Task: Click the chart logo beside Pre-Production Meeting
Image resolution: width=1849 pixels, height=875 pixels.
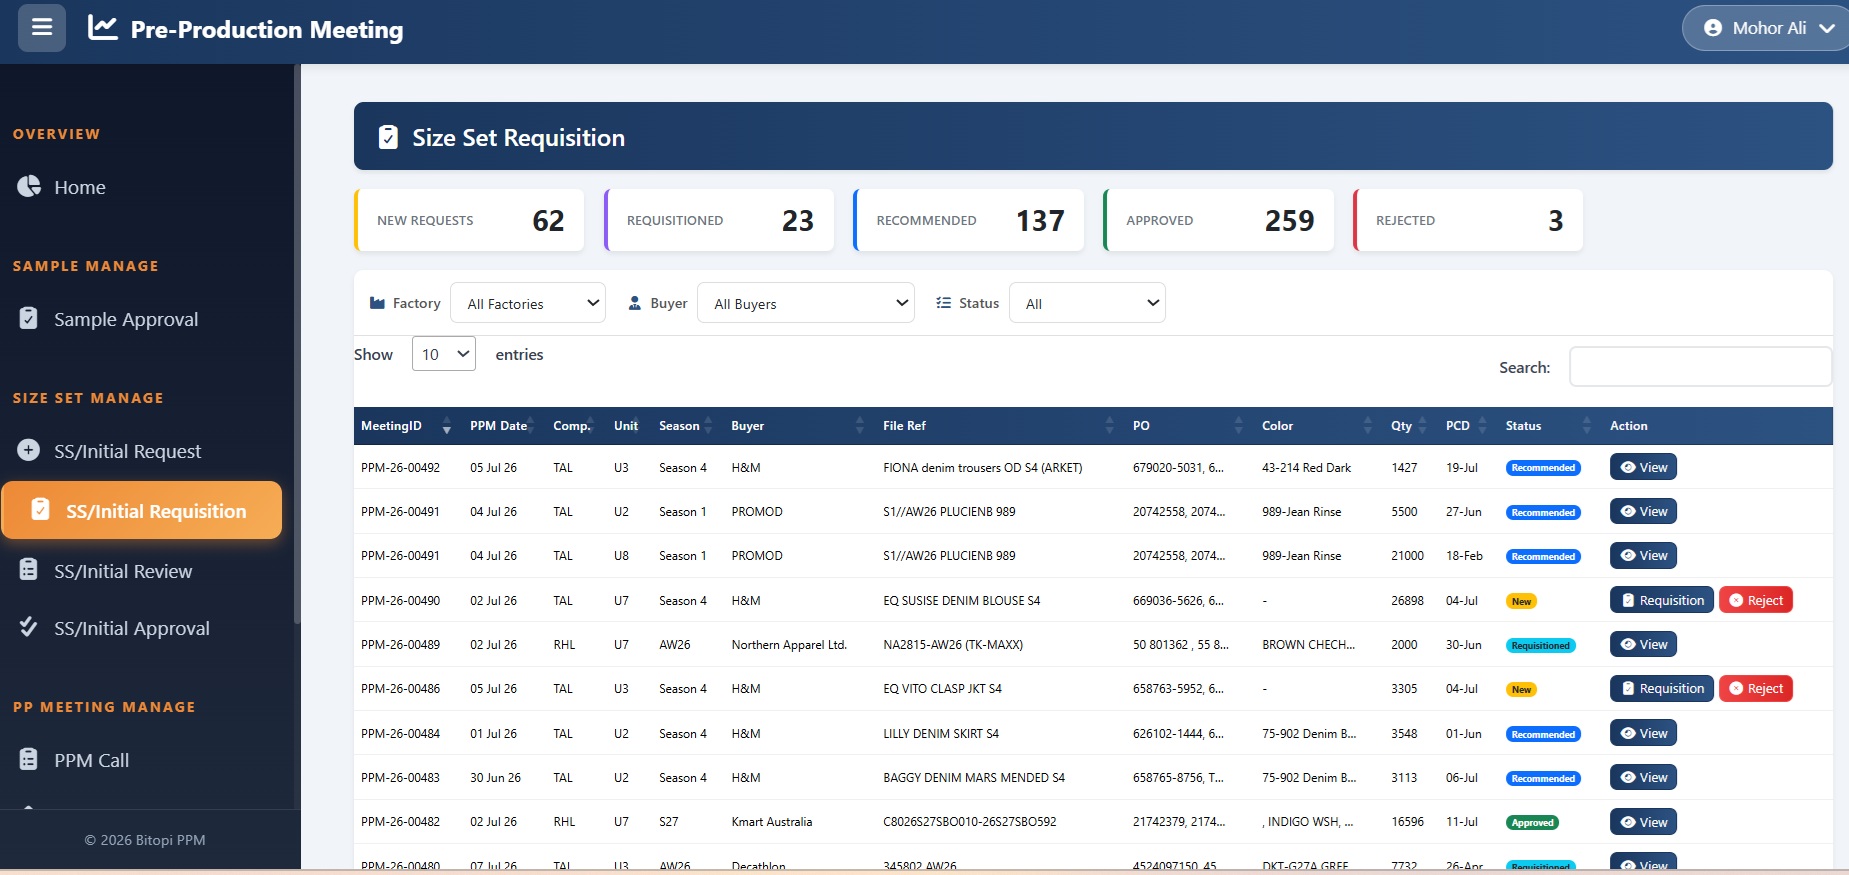Action: click(x=103, y=28)
